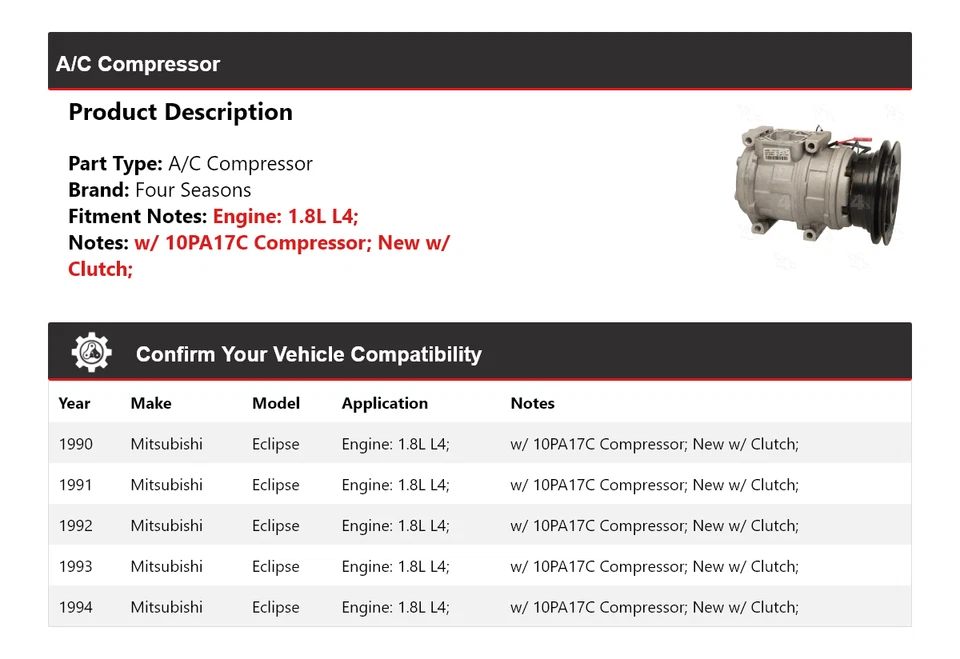This screenshot has width=960, height=659.
Task: Click the Make column header
Action: 150,403
